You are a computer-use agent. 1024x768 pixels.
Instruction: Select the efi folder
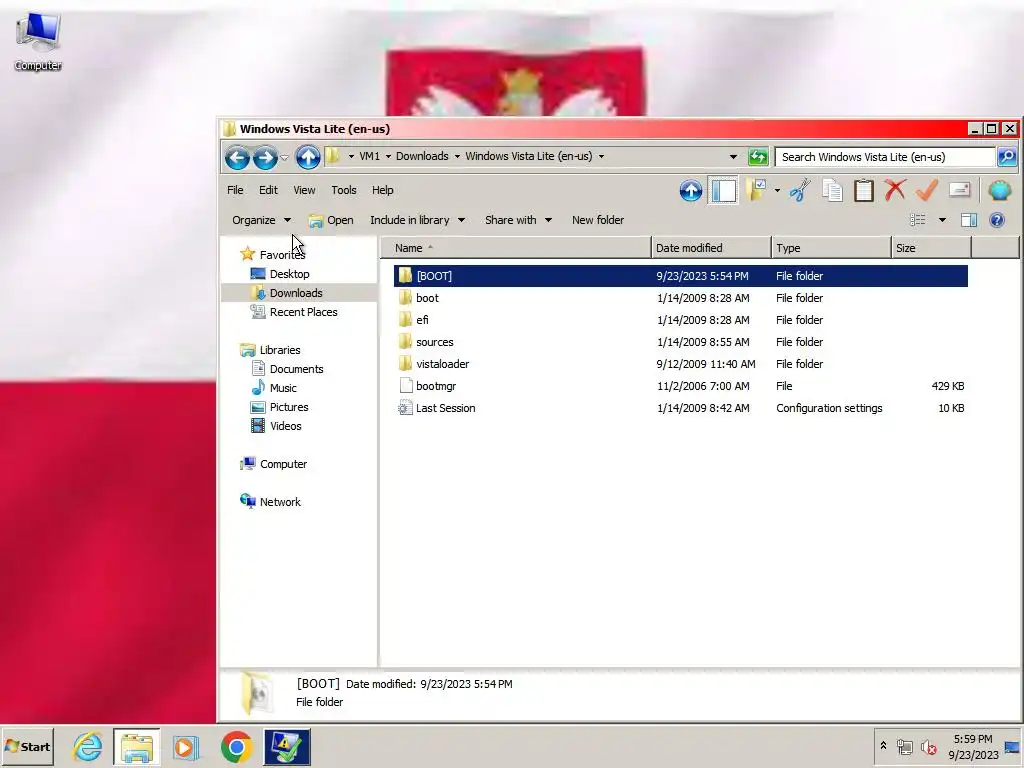[x=422, y=320]
